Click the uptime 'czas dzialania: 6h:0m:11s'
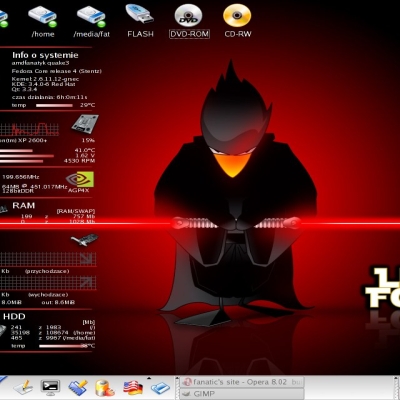Screen dimensions: 400x400 [50, 97]
